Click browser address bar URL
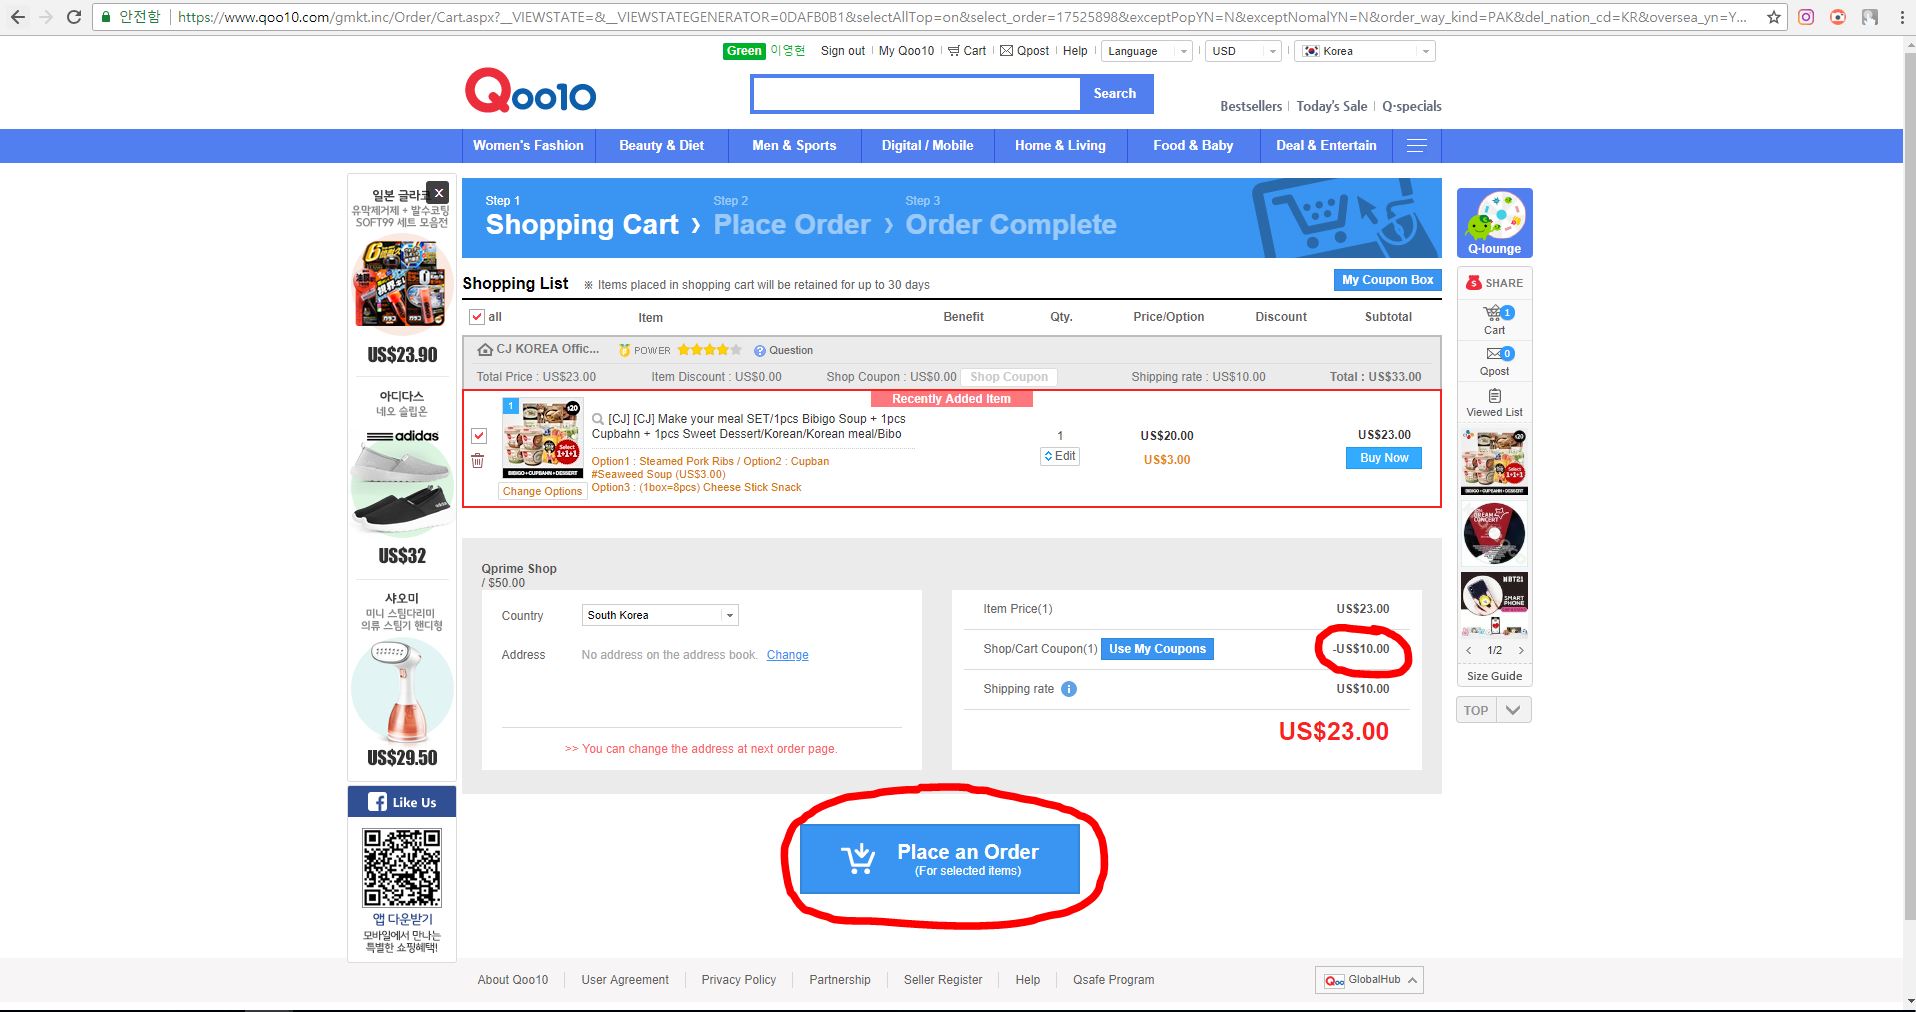The height and width of the screenshot is (1012, 1916). 960,17
